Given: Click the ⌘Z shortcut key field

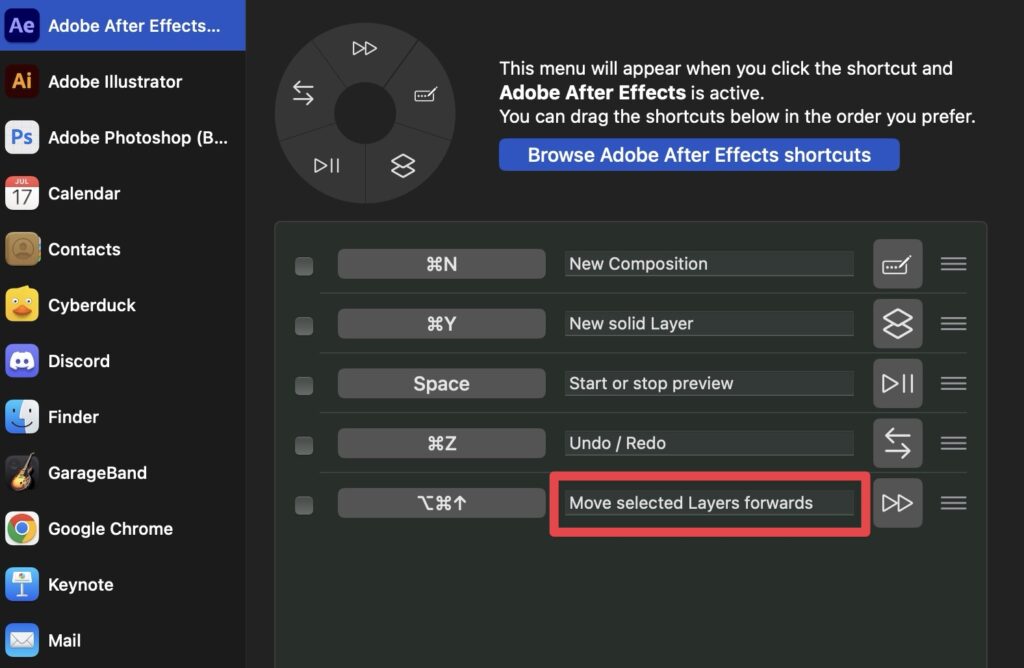Looking at the screenshot, I should (441, 443).
